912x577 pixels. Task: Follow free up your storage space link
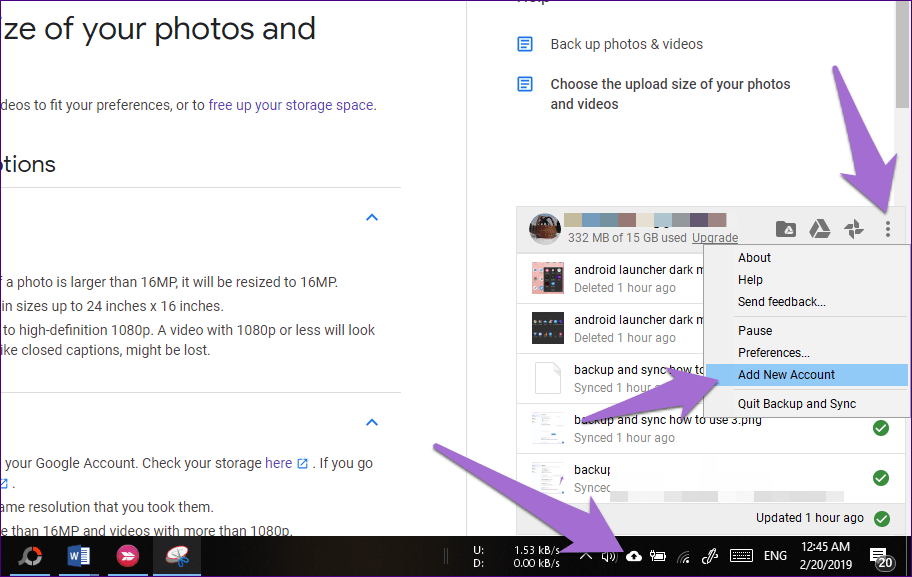pyautogui.click(x=291, y=105)
